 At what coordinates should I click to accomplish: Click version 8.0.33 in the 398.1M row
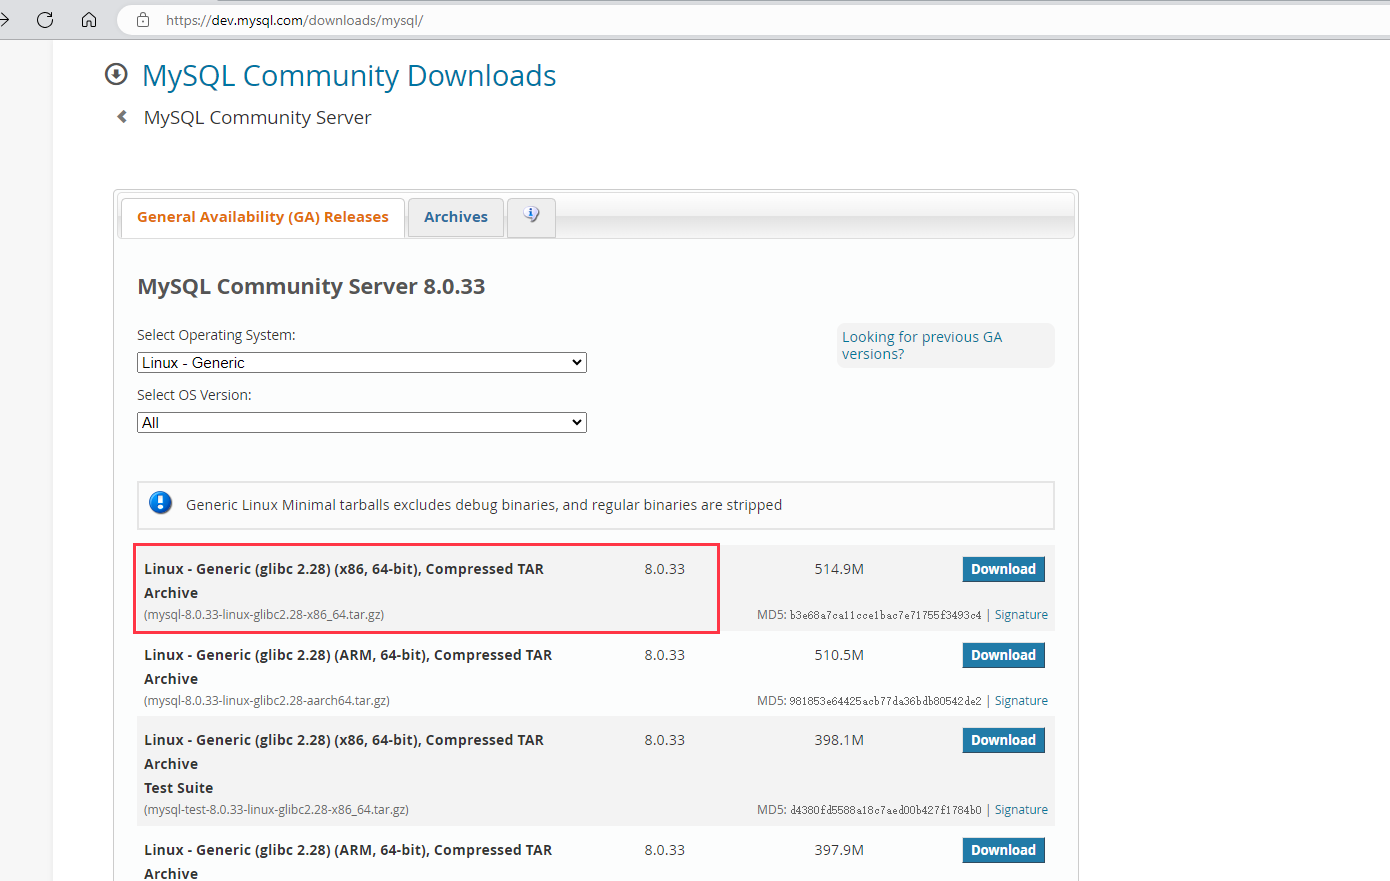tap(664, 740)
